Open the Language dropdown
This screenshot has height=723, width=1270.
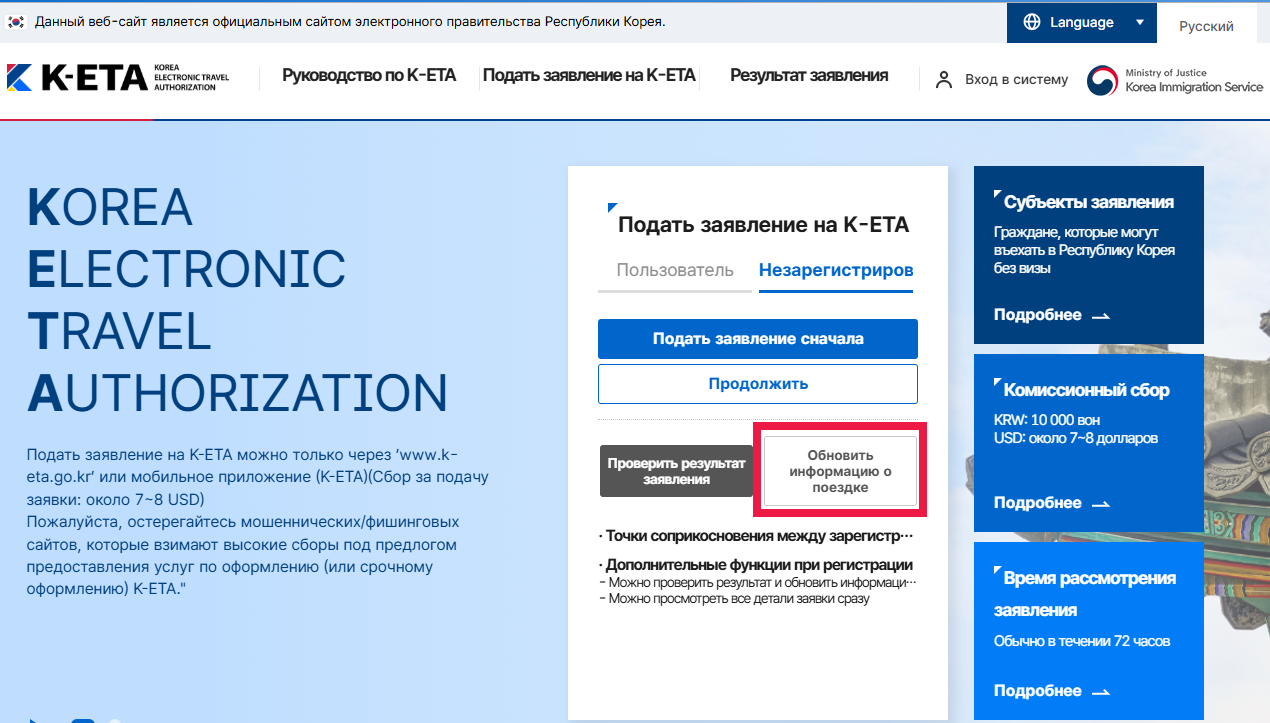[1082, 22]
